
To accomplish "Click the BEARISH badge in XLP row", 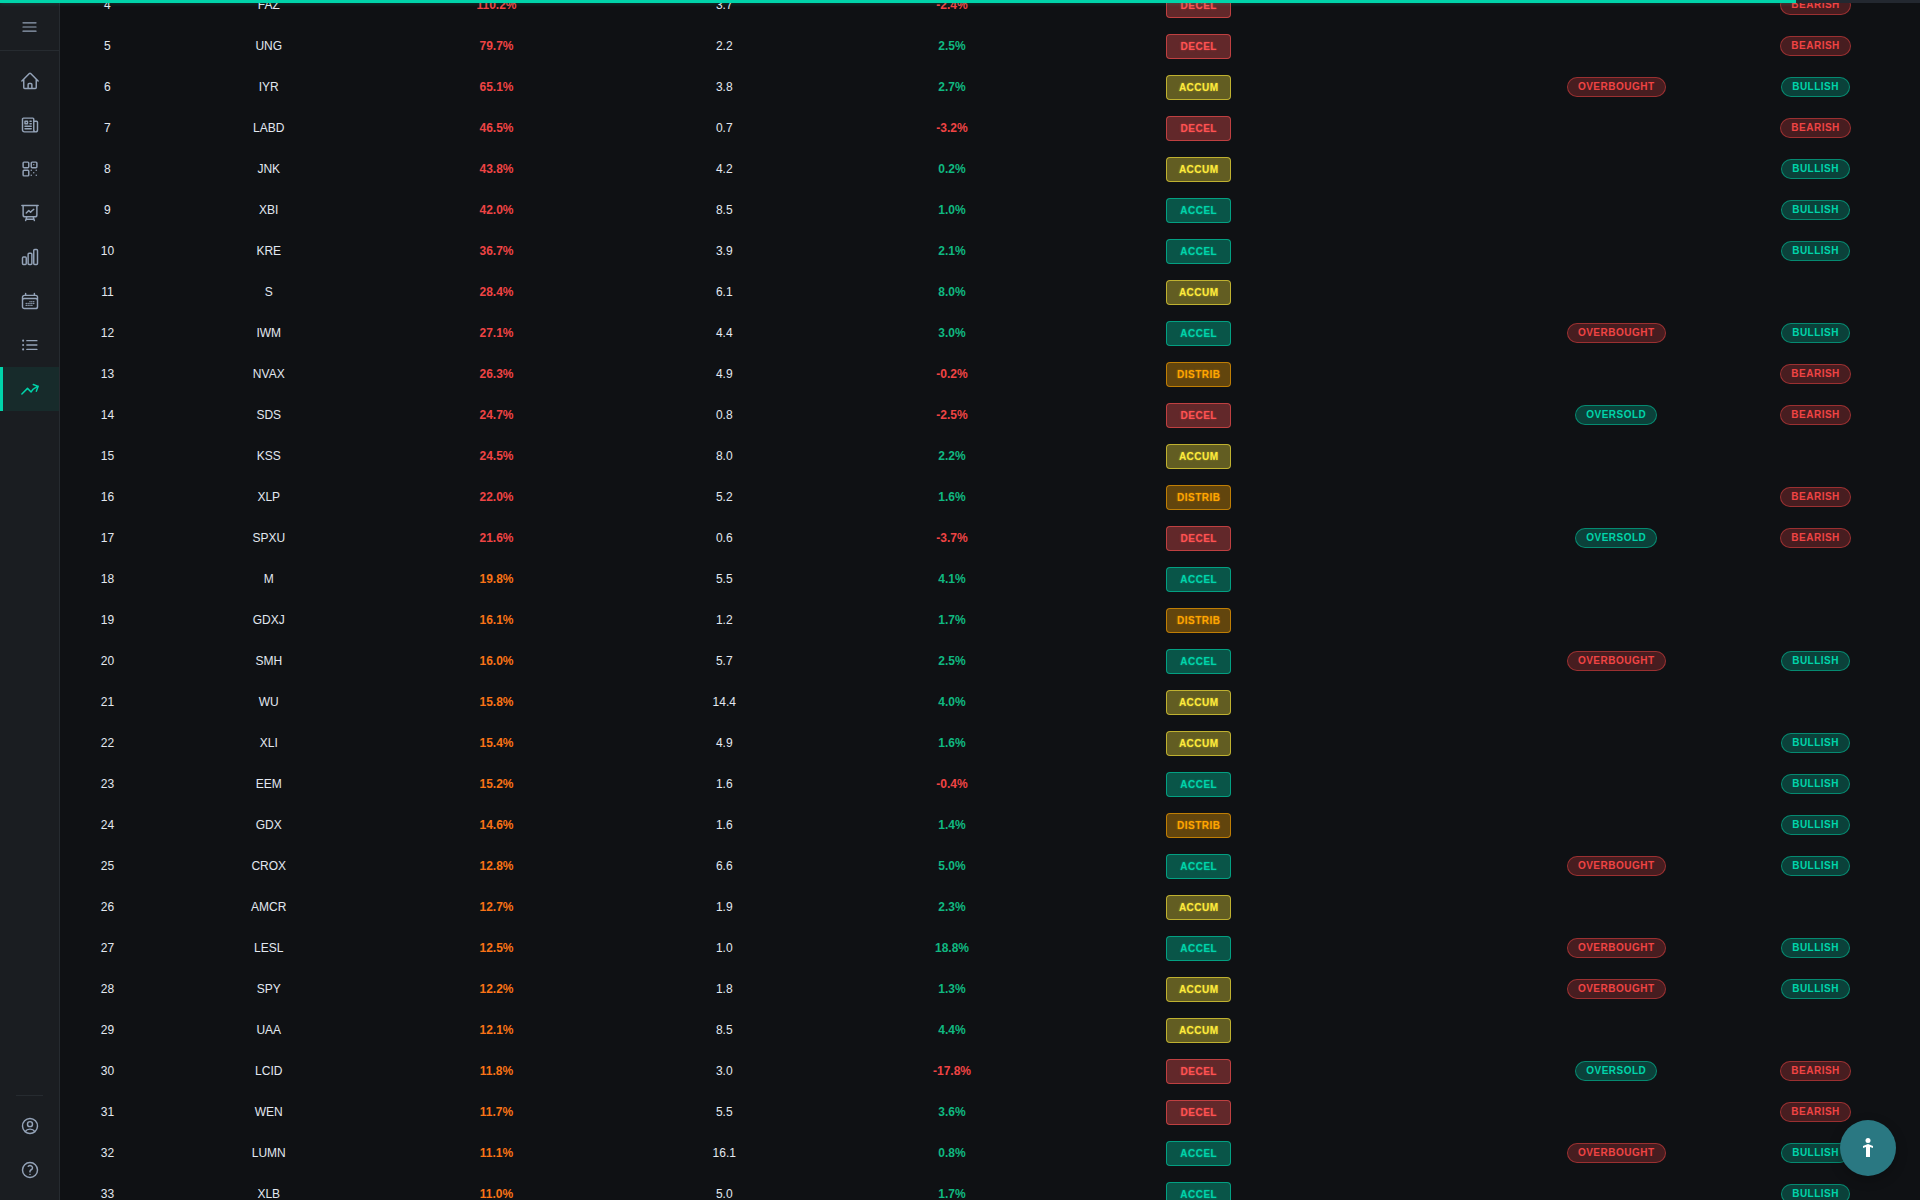I will [1815, 497].
